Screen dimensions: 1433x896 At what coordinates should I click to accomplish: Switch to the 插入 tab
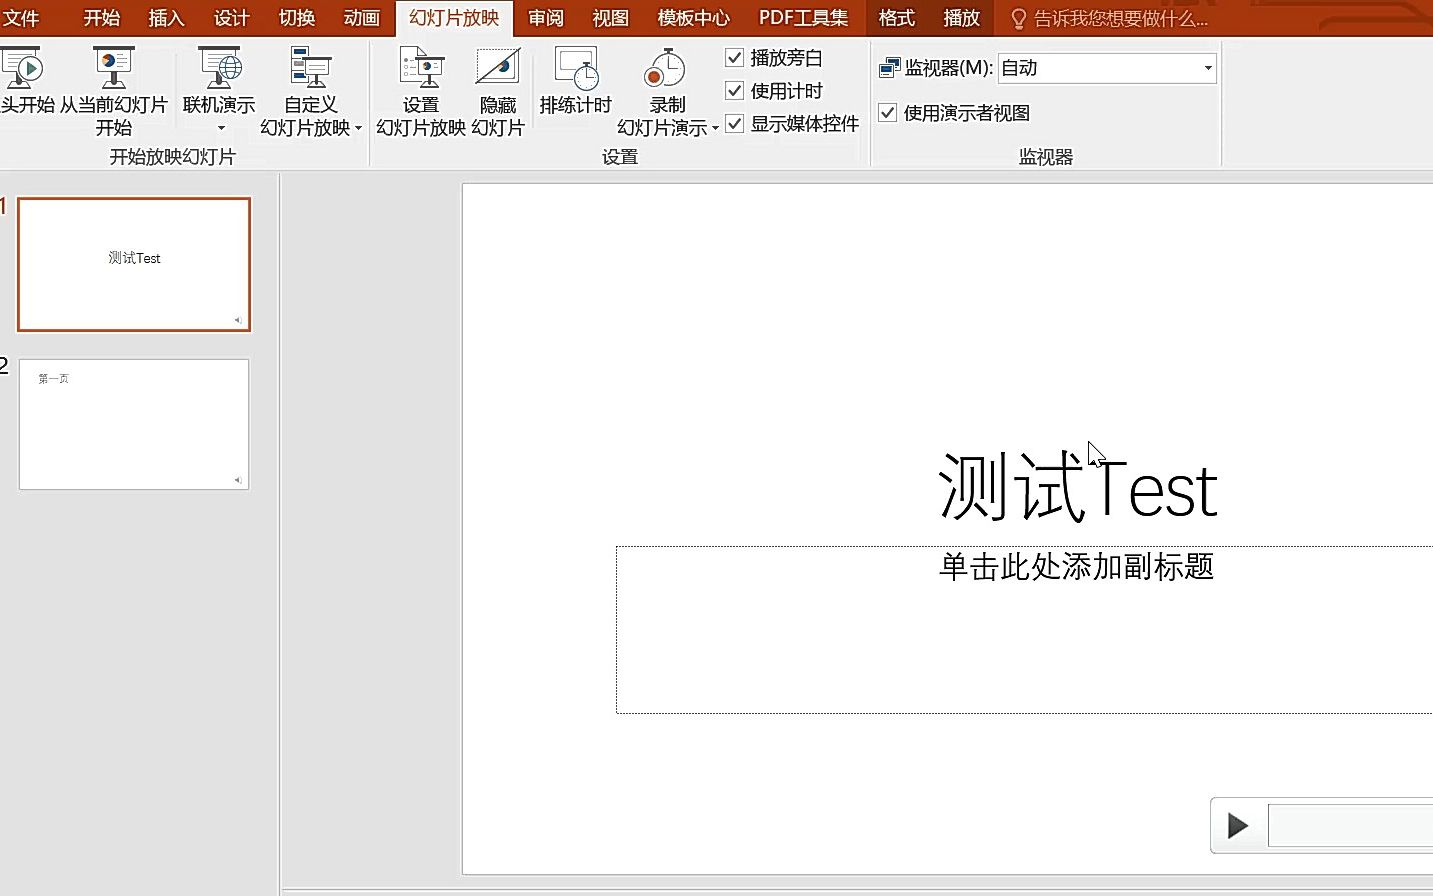click(166, 18)
